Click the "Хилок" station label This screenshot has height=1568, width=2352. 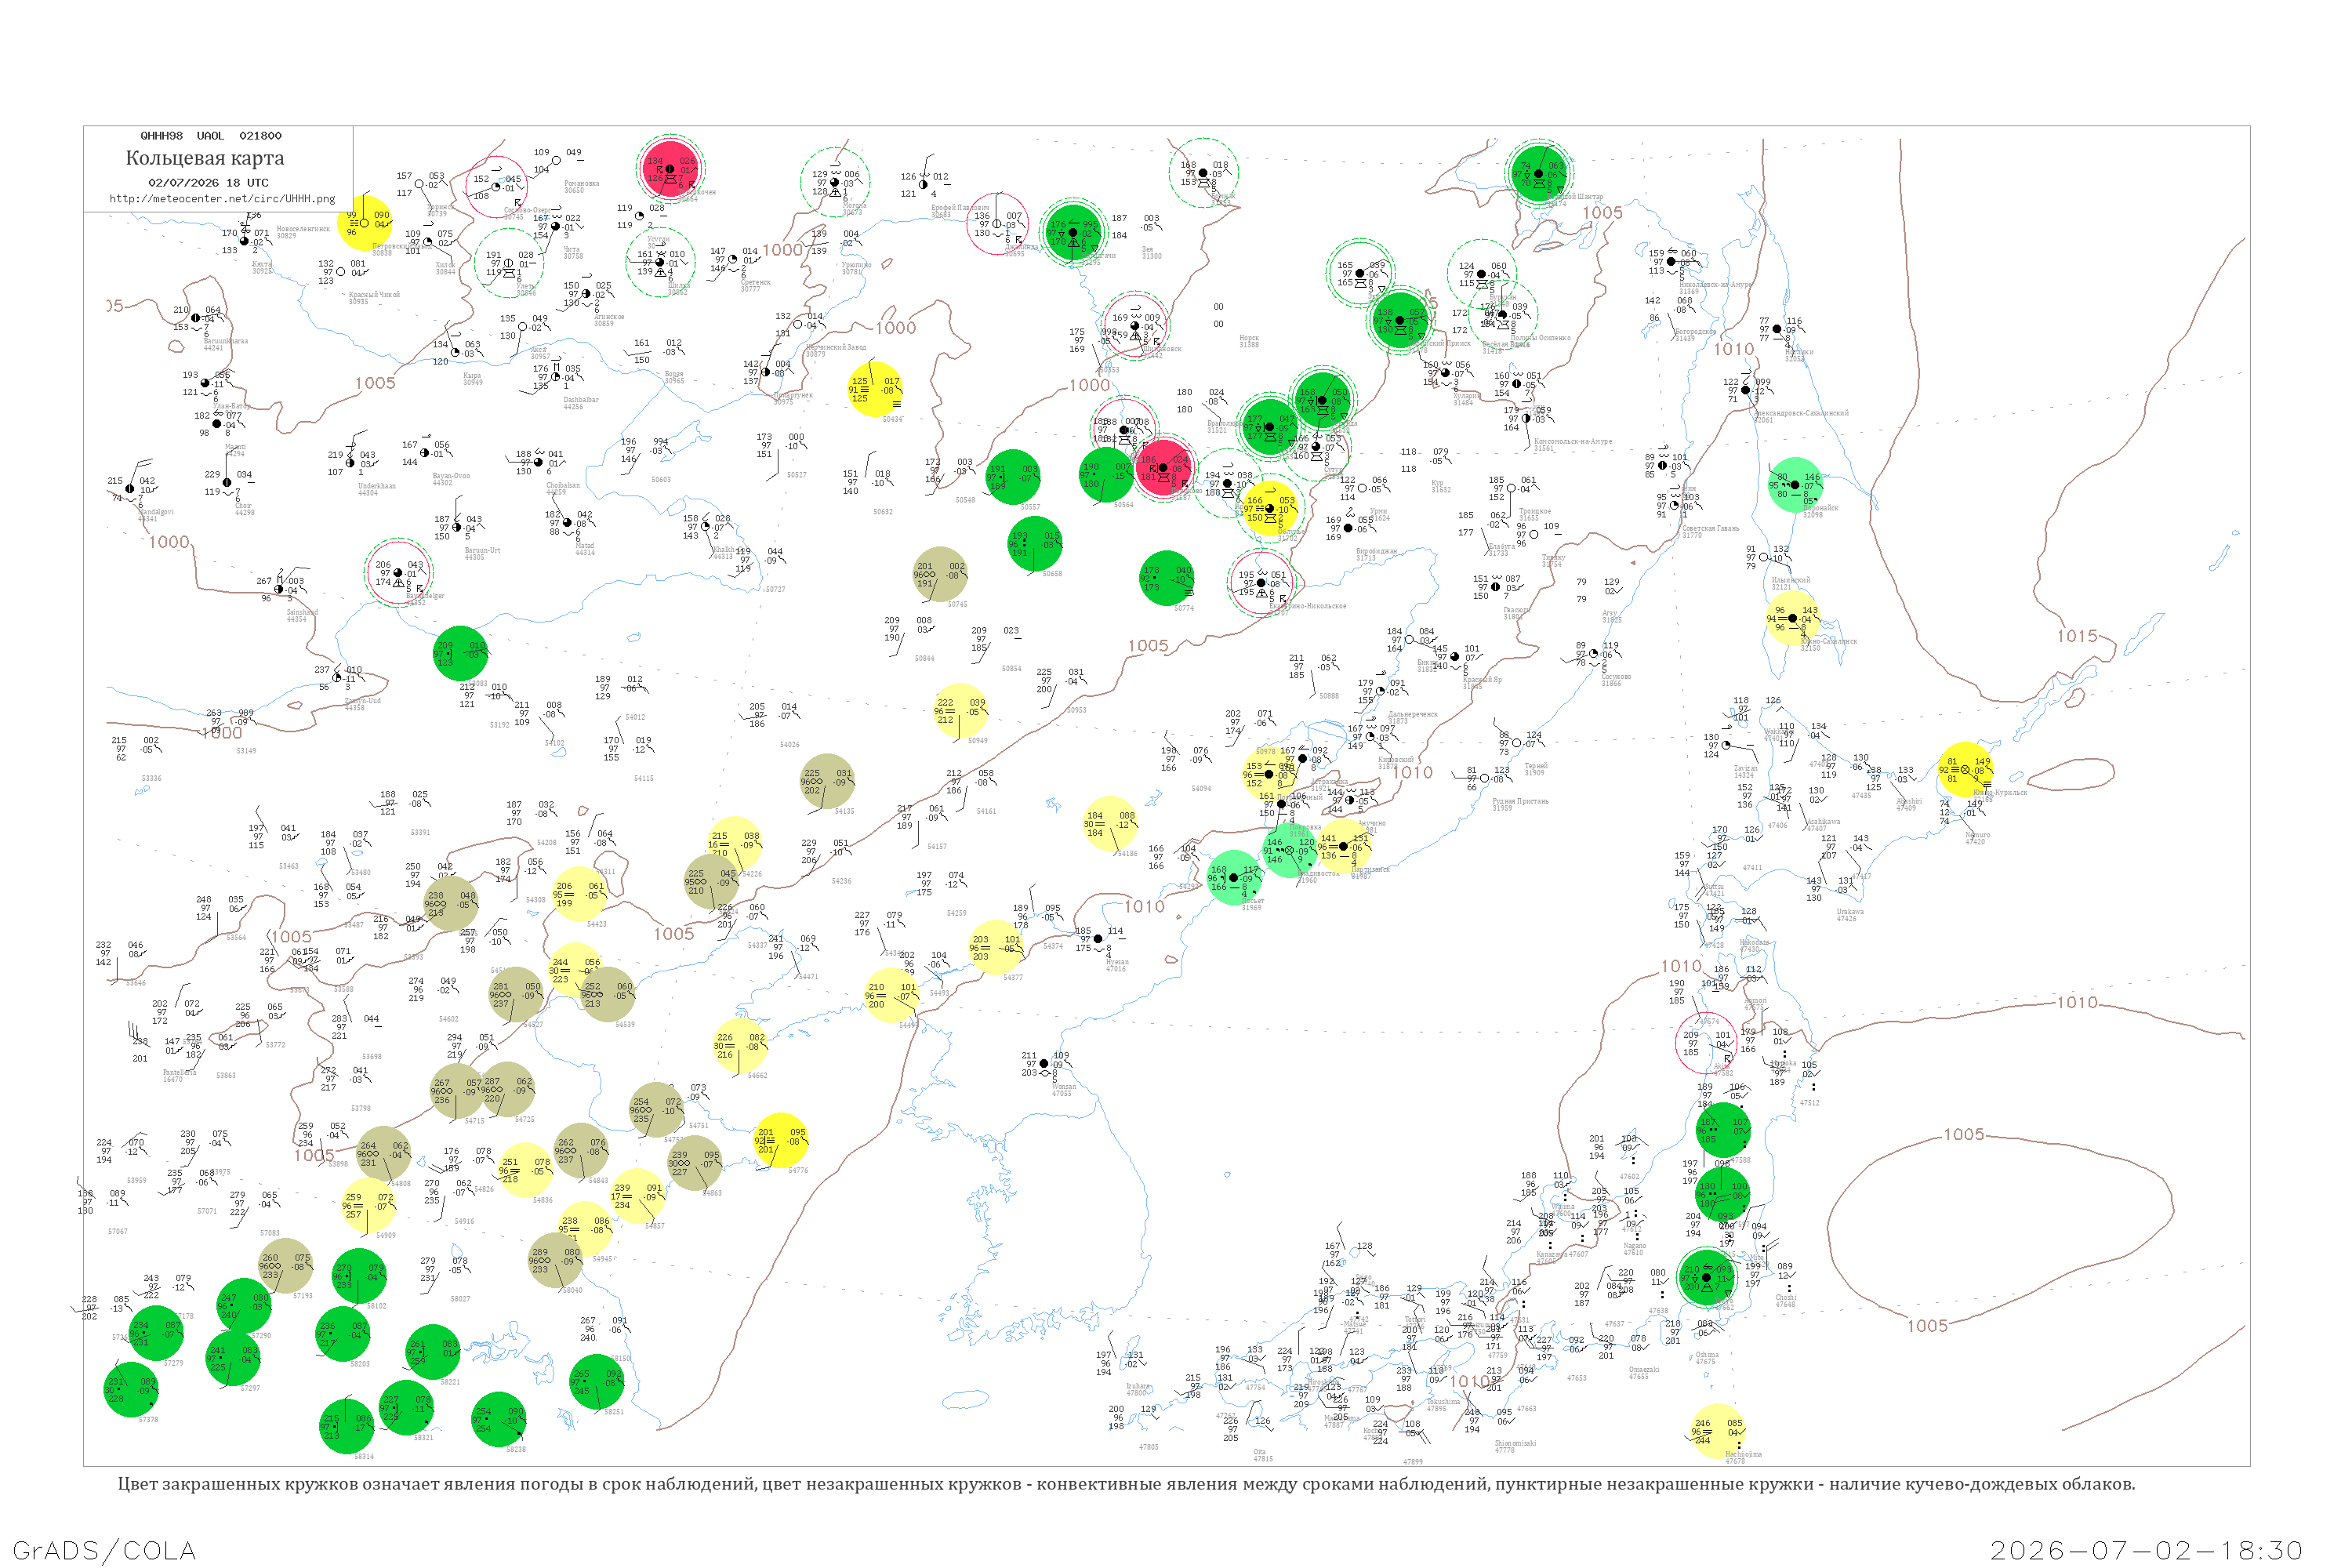(445, 265)
